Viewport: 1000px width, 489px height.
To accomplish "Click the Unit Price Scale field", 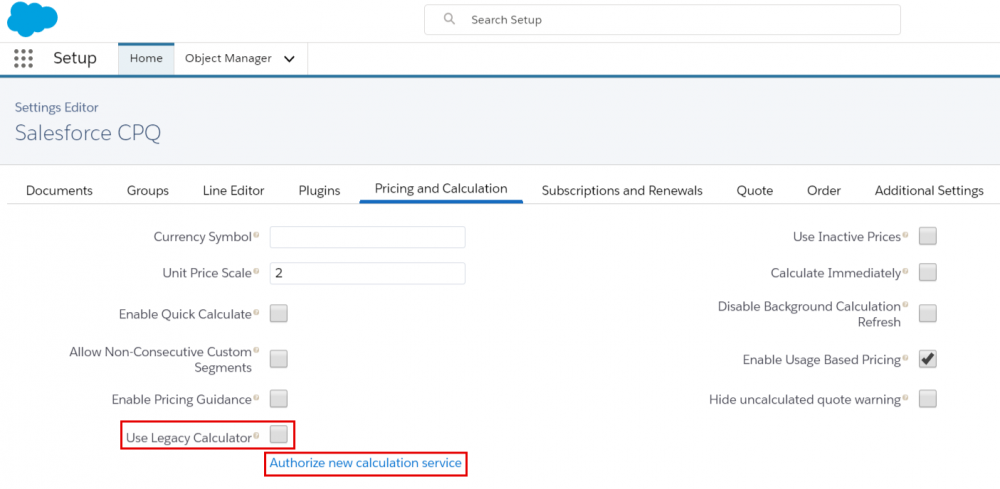I will coord(367,273).
